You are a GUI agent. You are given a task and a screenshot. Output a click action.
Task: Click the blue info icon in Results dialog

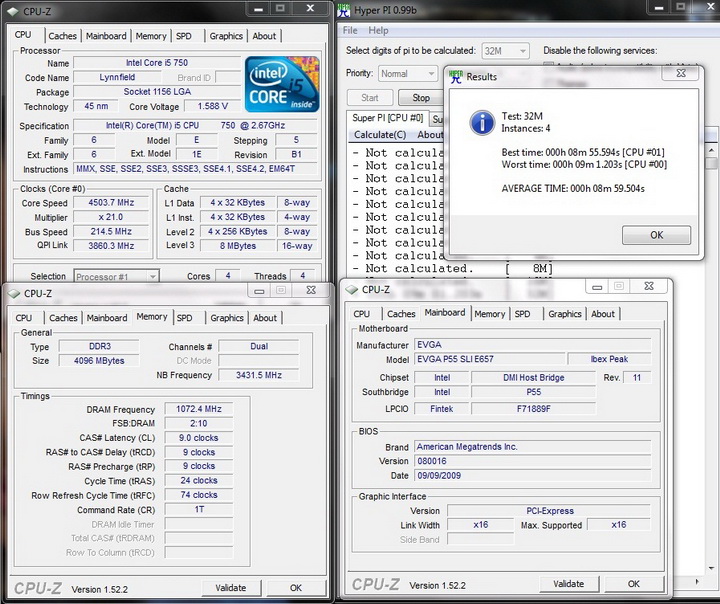(482, 122)
